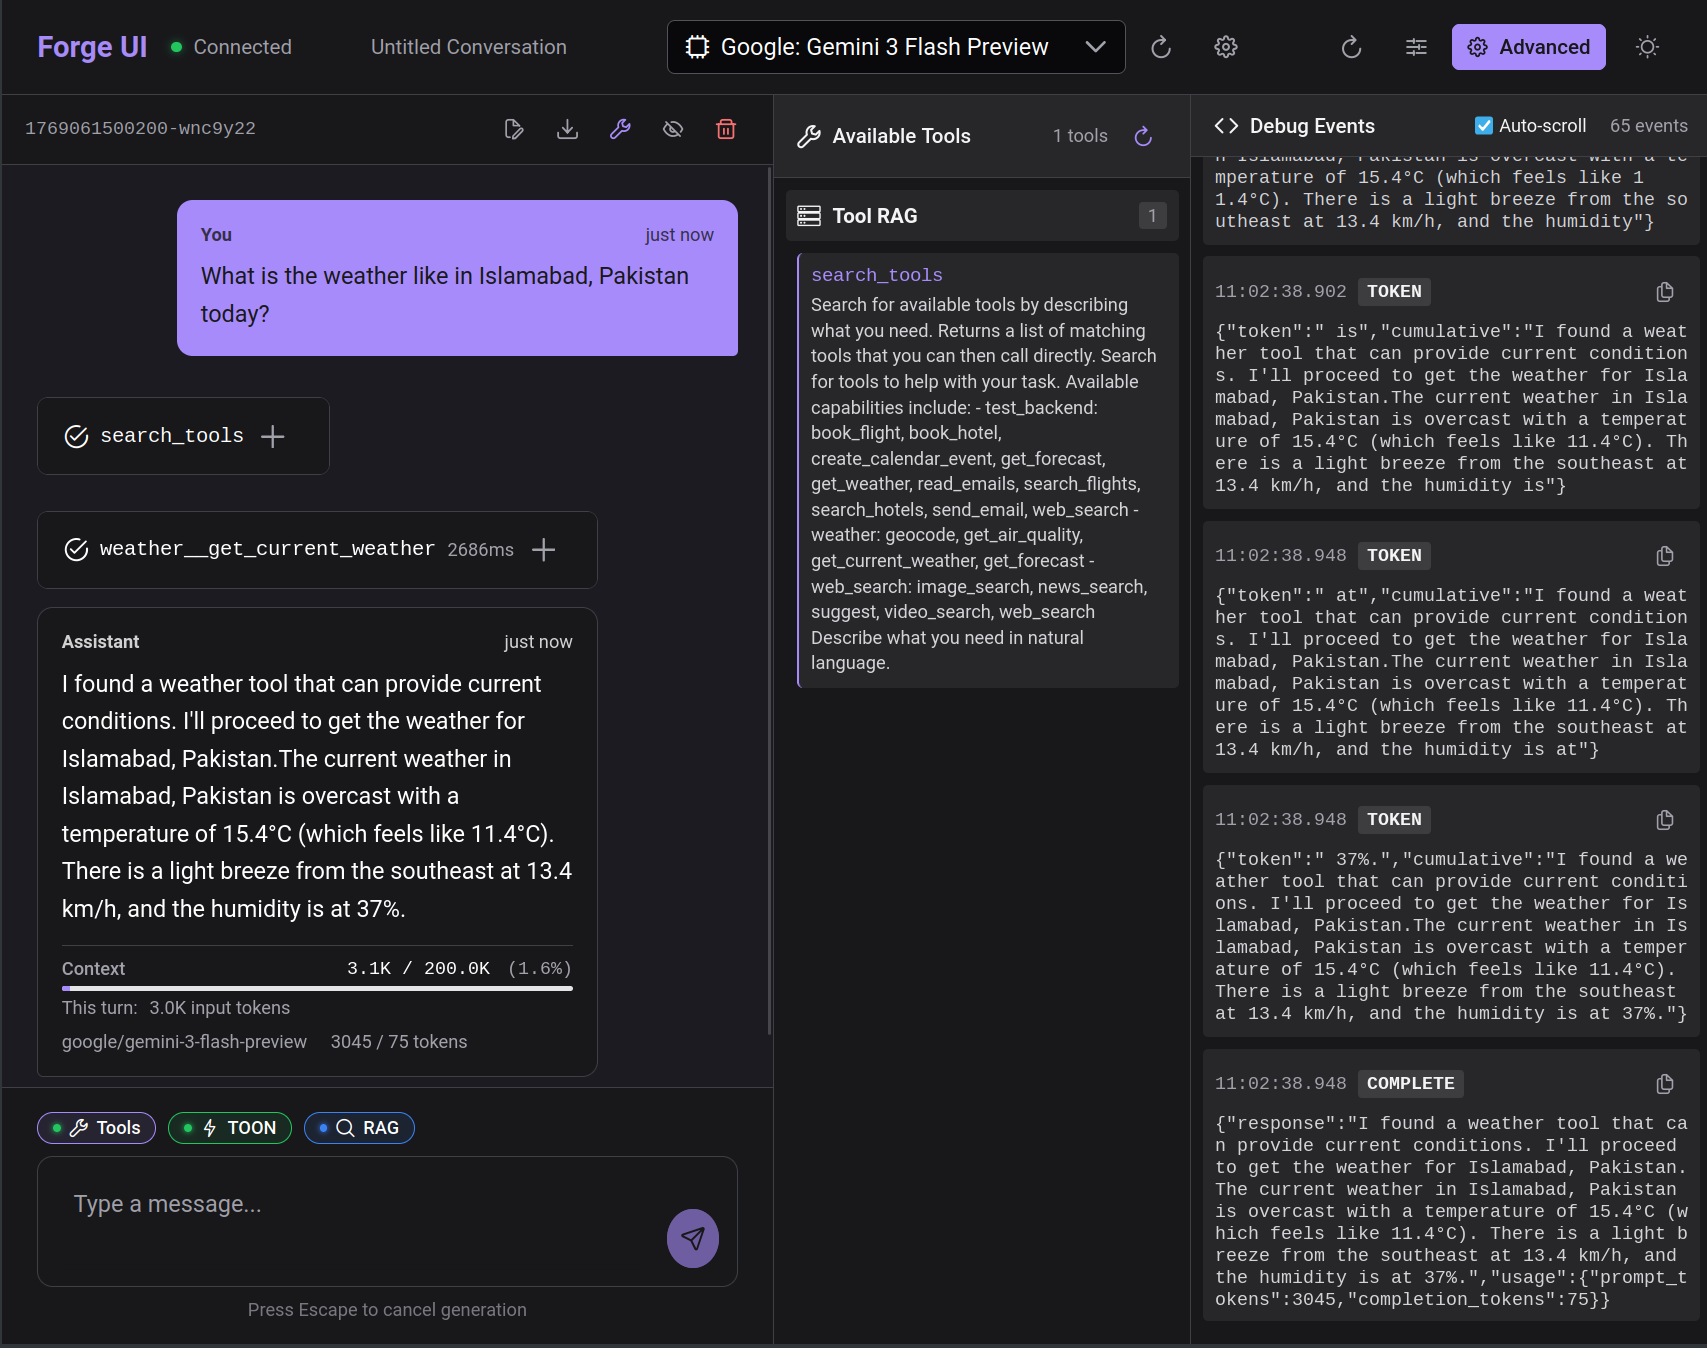Toggle the RAG feature pill
The height and width of the screenshot is (1348, 1707).
click(359, 1128)
